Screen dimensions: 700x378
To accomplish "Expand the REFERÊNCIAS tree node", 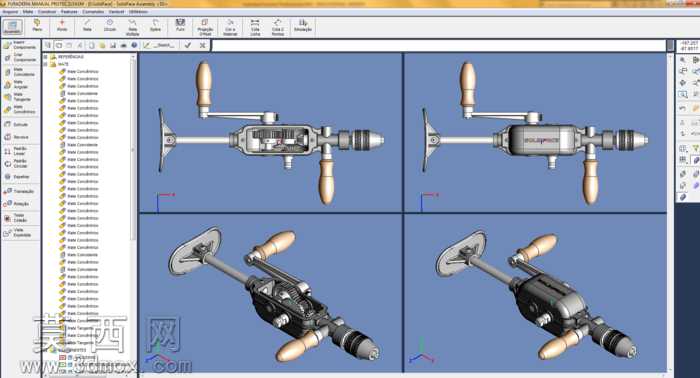I will coord(46,57).
